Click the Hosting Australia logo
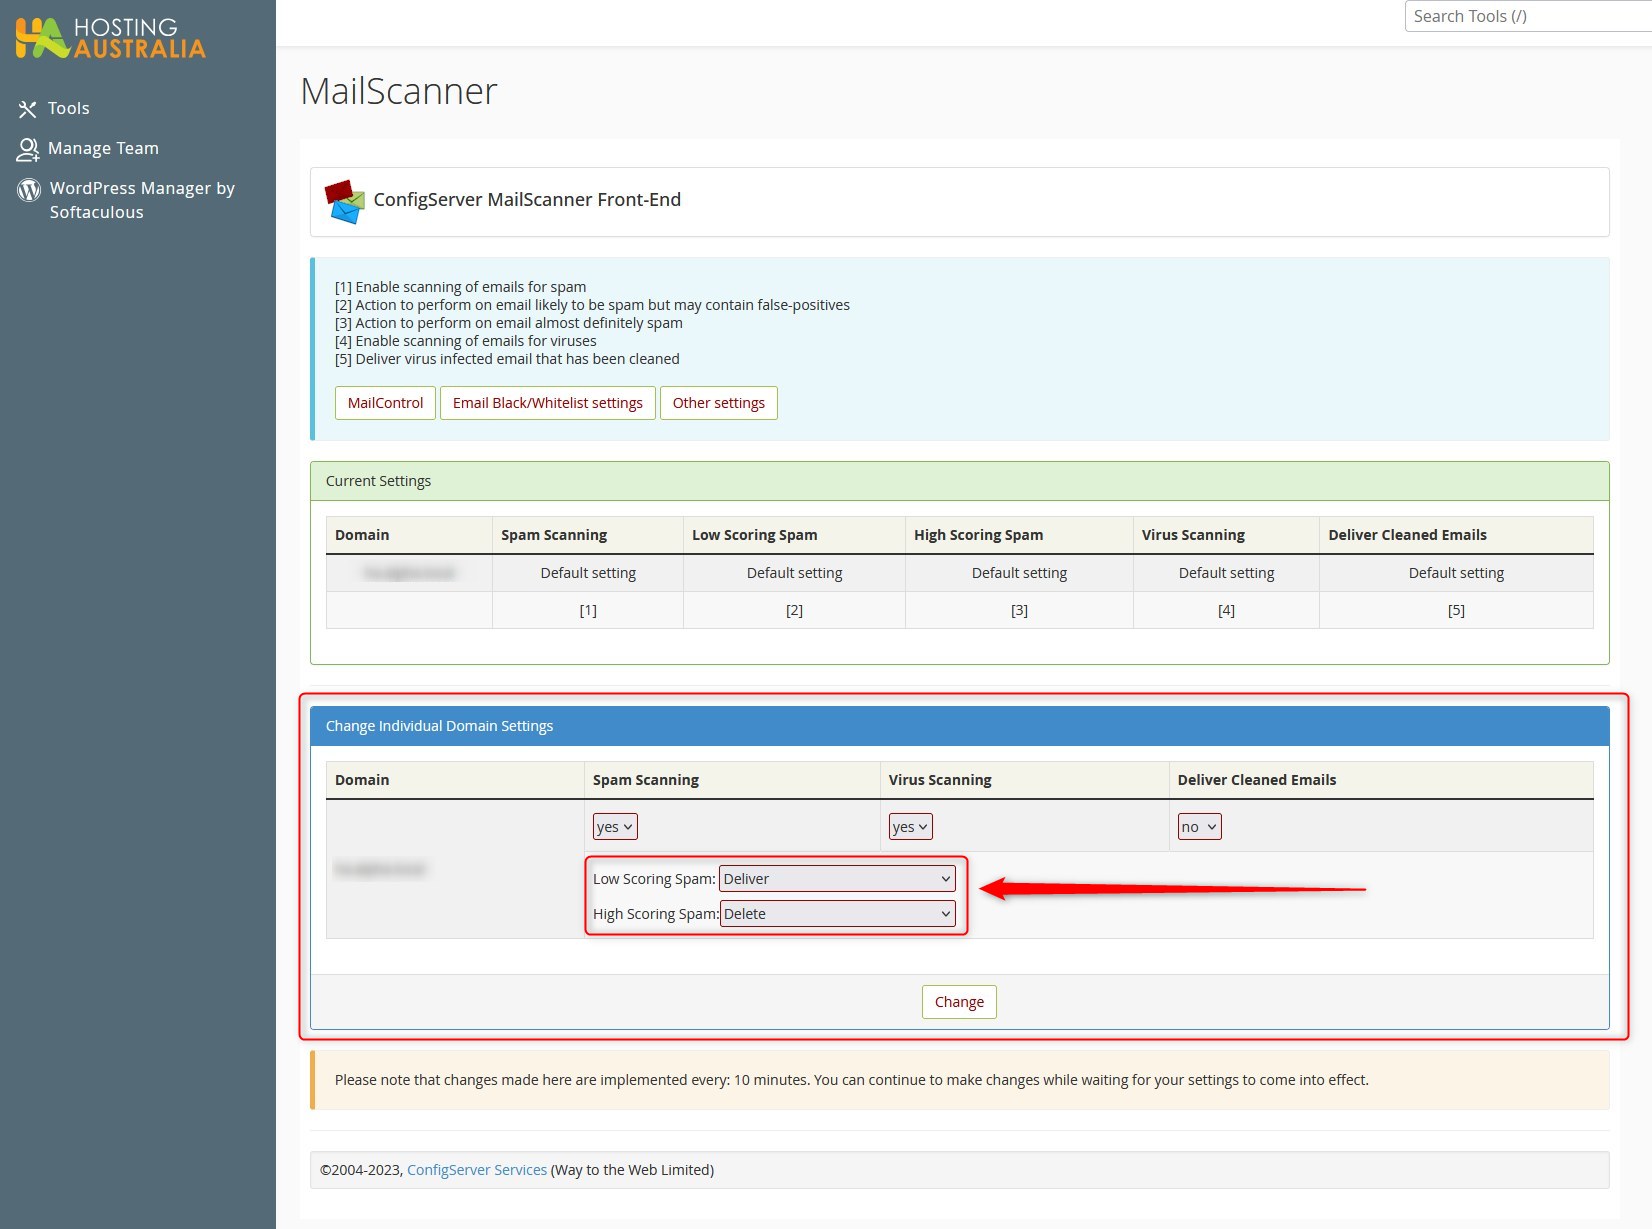This screenshot has width=1652, height=1229. (110, 38)
